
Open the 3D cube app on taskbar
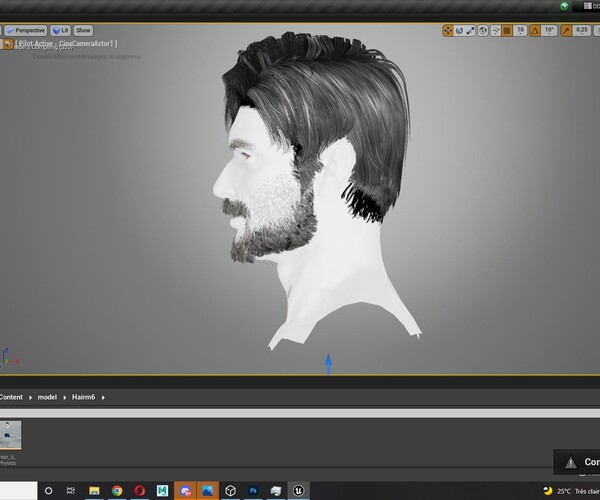[230, 490]
